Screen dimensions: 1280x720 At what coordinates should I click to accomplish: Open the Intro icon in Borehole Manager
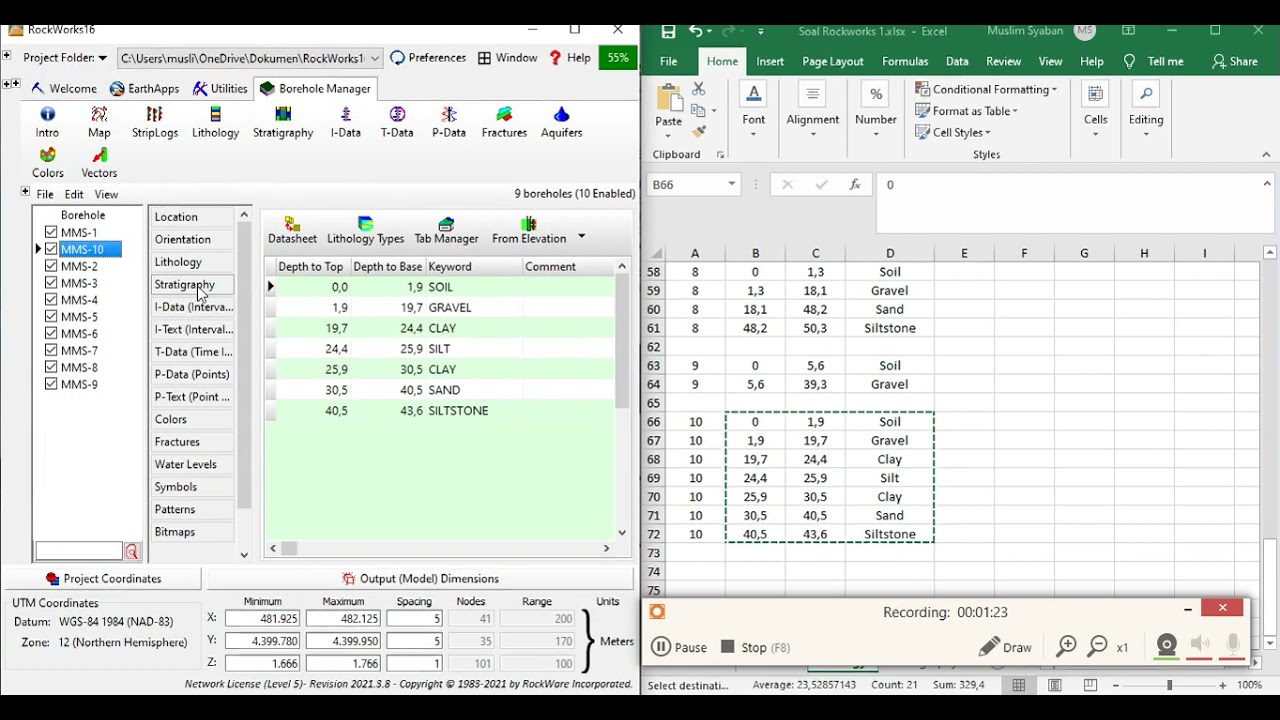pyautogui.click(x=47, y=122)
